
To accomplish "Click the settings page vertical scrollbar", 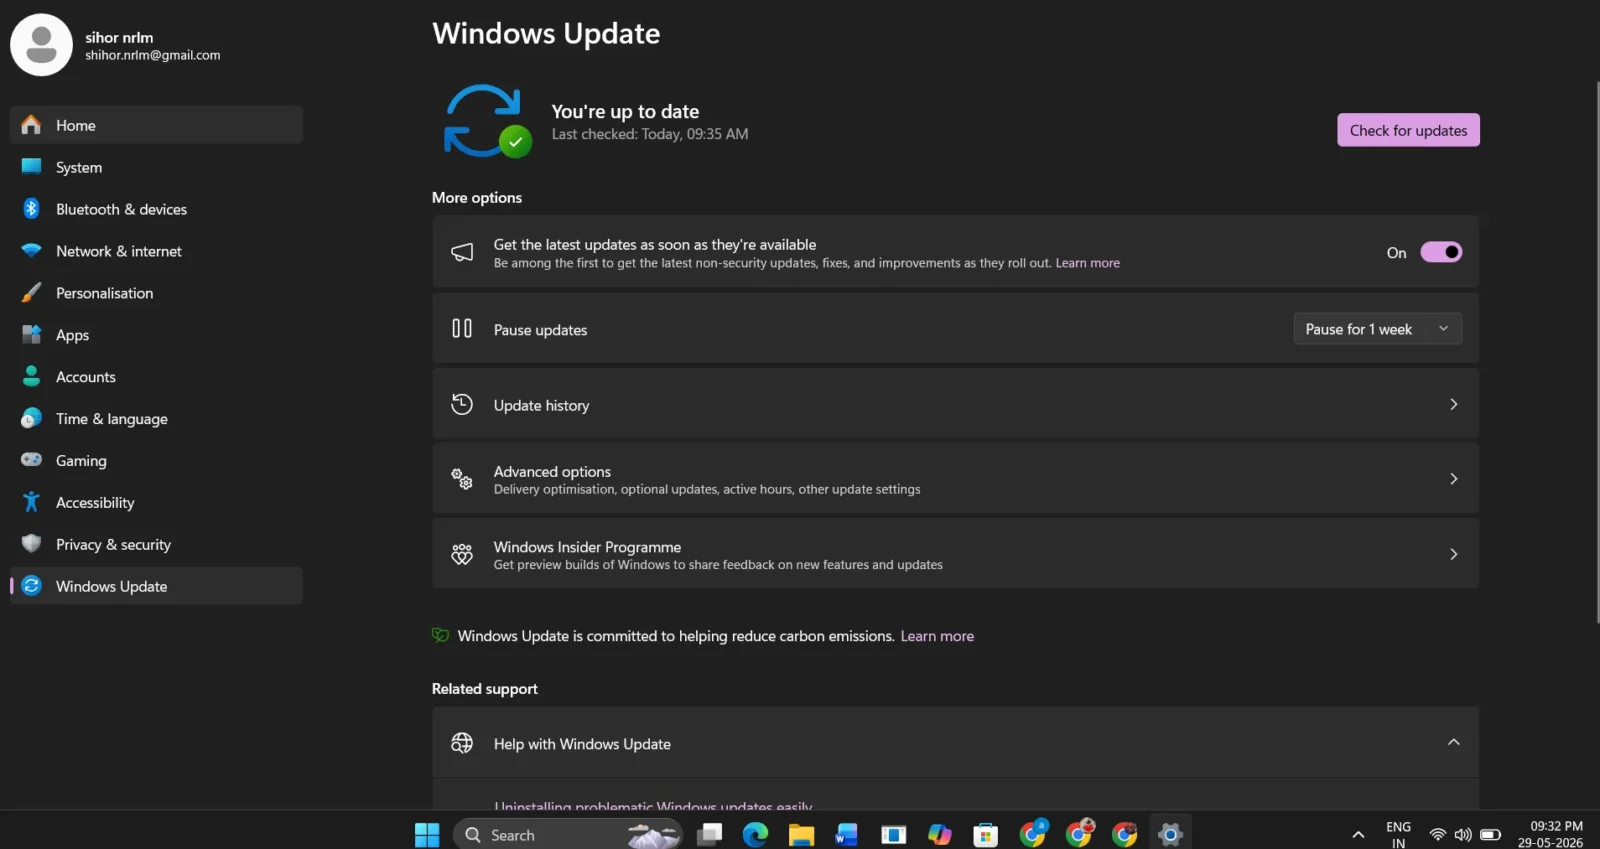I will pos(1597,352).
